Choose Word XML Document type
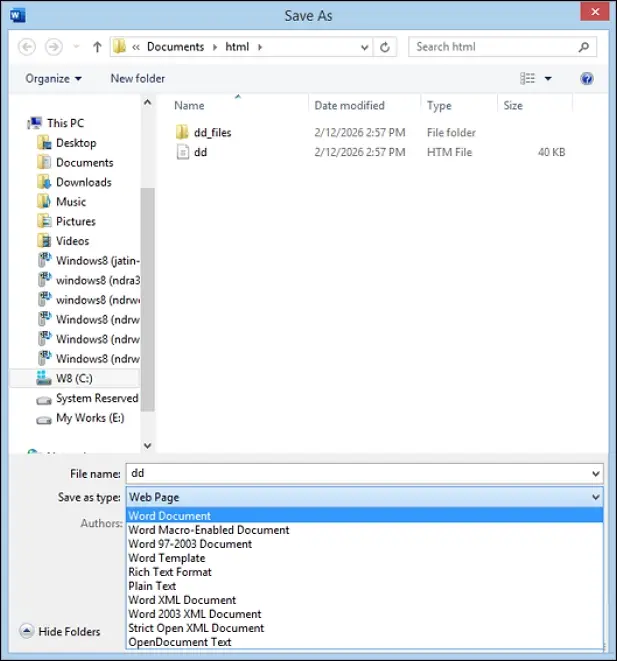Viewport: 617px width, 661px height. (365, 600)
